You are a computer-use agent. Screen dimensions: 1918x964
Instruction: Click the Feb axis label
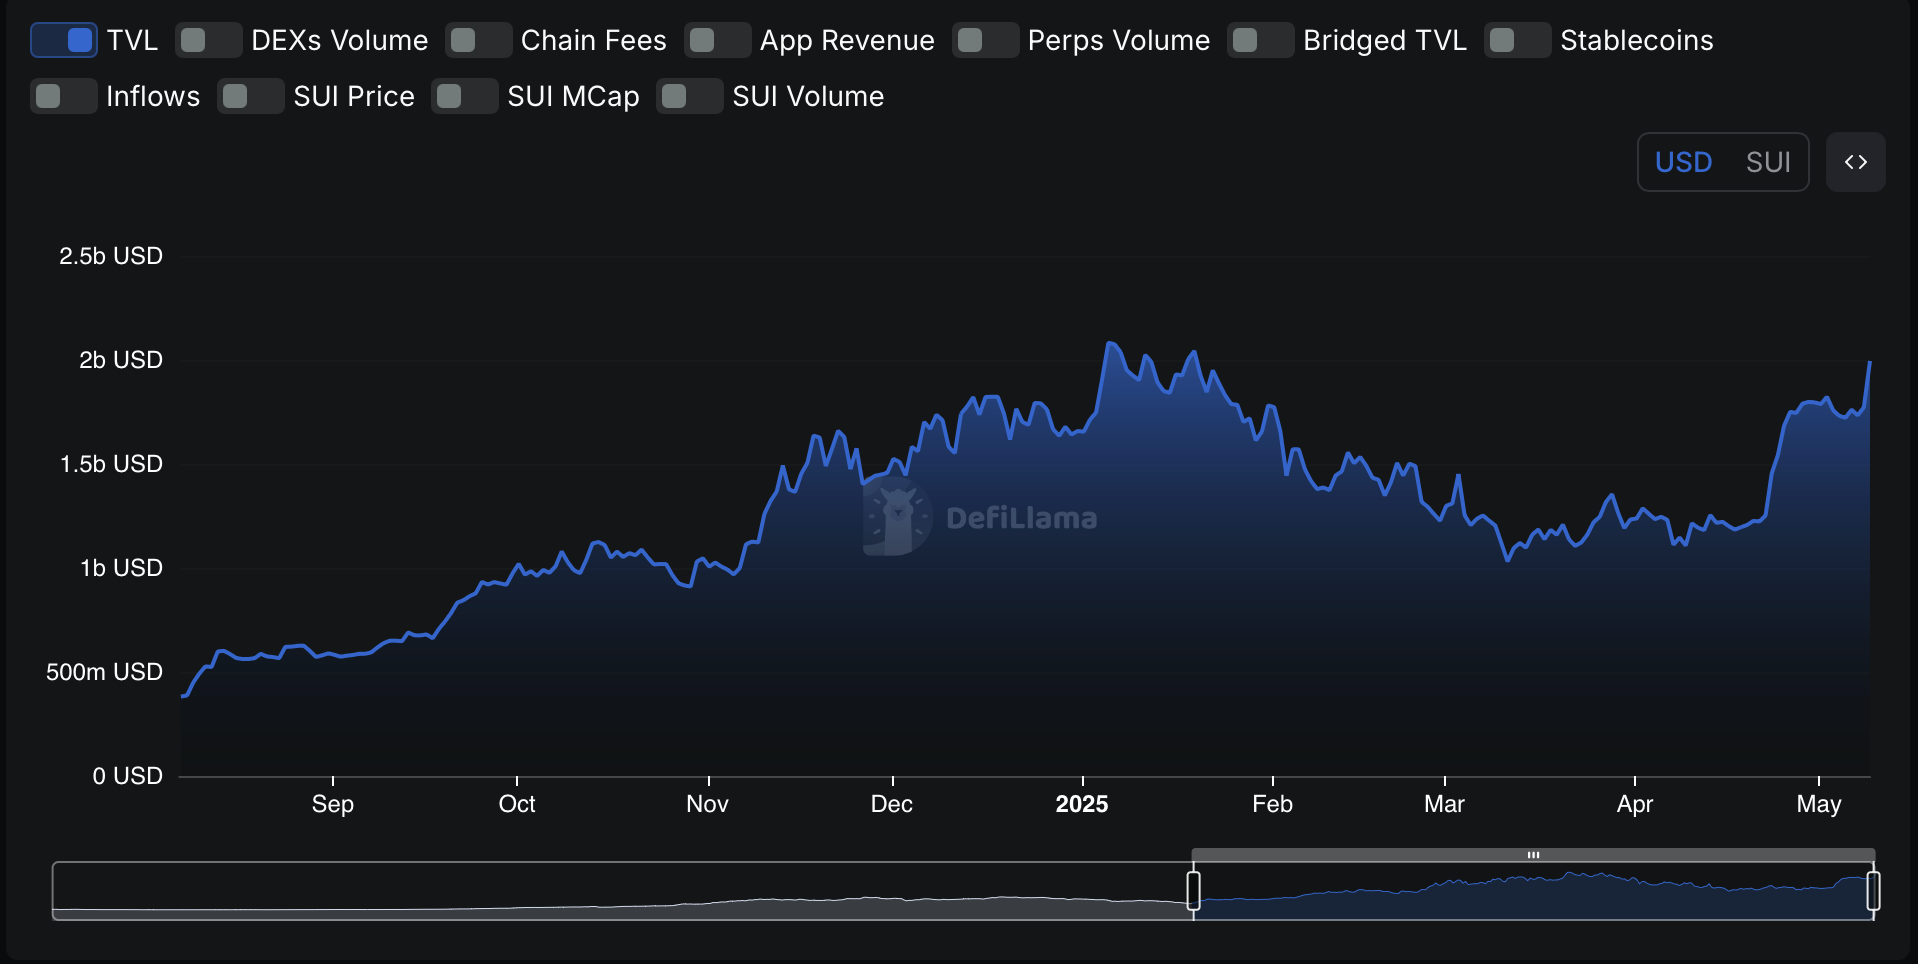point(1273,804)
